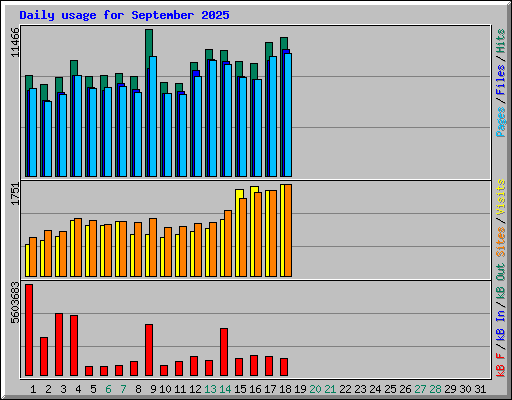This screenshot has width=512, height=400.
Task: Click the blue 'kB In' legend label
Action: 501,325
